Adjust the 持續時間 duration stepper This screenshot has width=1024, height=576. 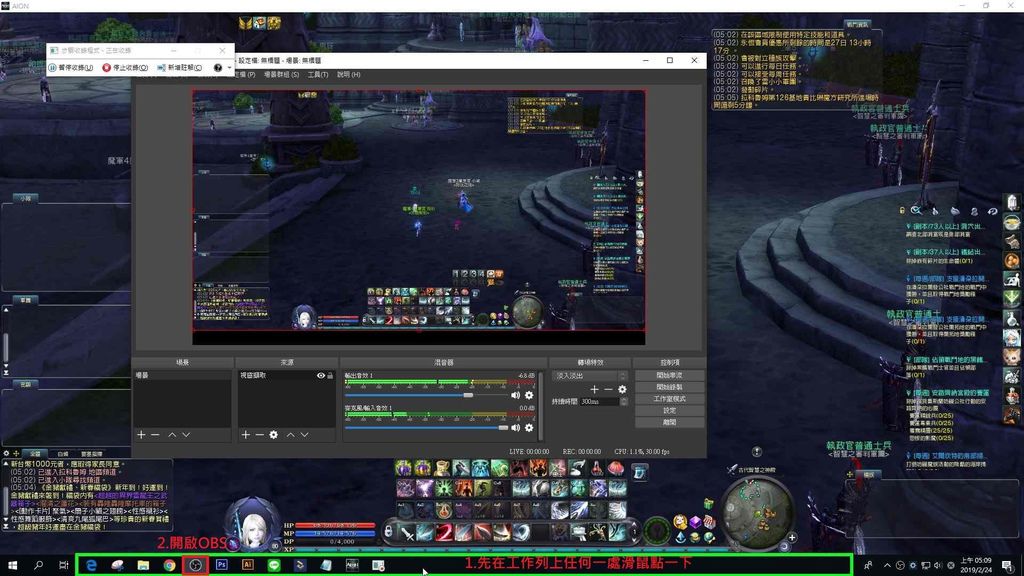[x=624, y=402]
